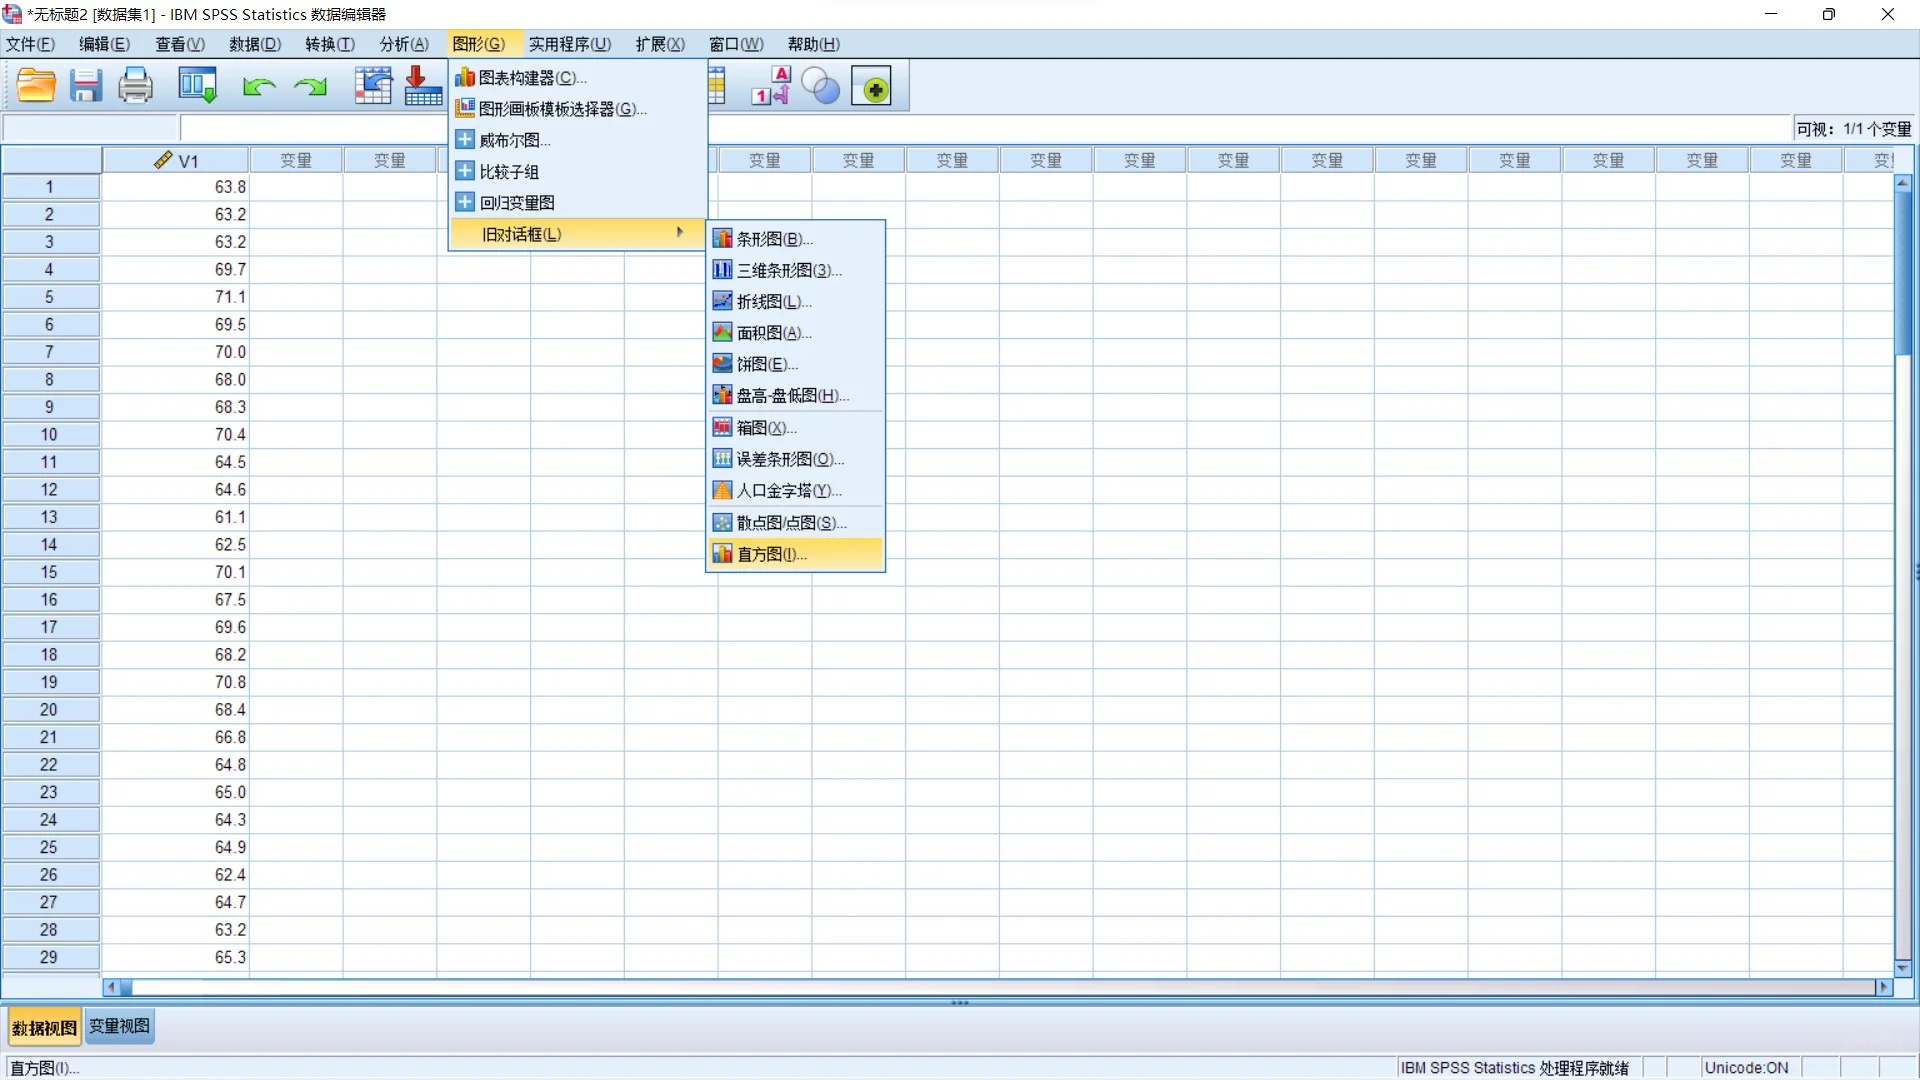Click the Recall recent dialogs icon
The image size is (1920, 1080).
click(197, 87)
